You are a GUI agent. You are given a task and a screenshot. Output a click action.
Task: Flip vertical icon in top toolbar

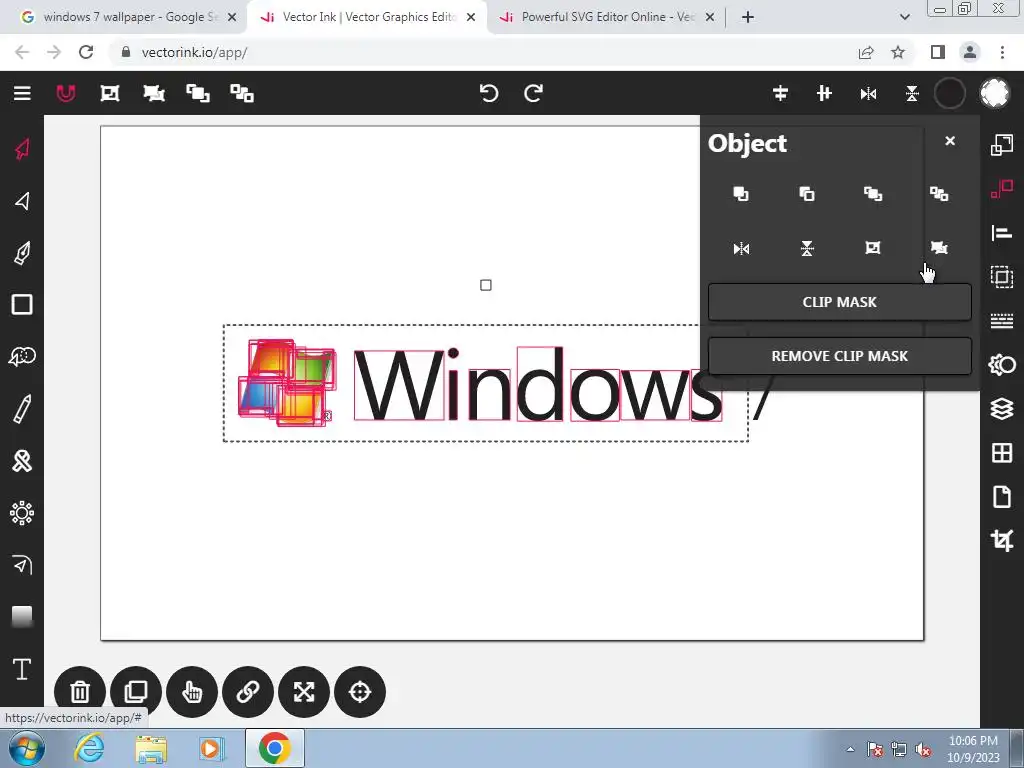pyautogui.click(x=912, y=94)
